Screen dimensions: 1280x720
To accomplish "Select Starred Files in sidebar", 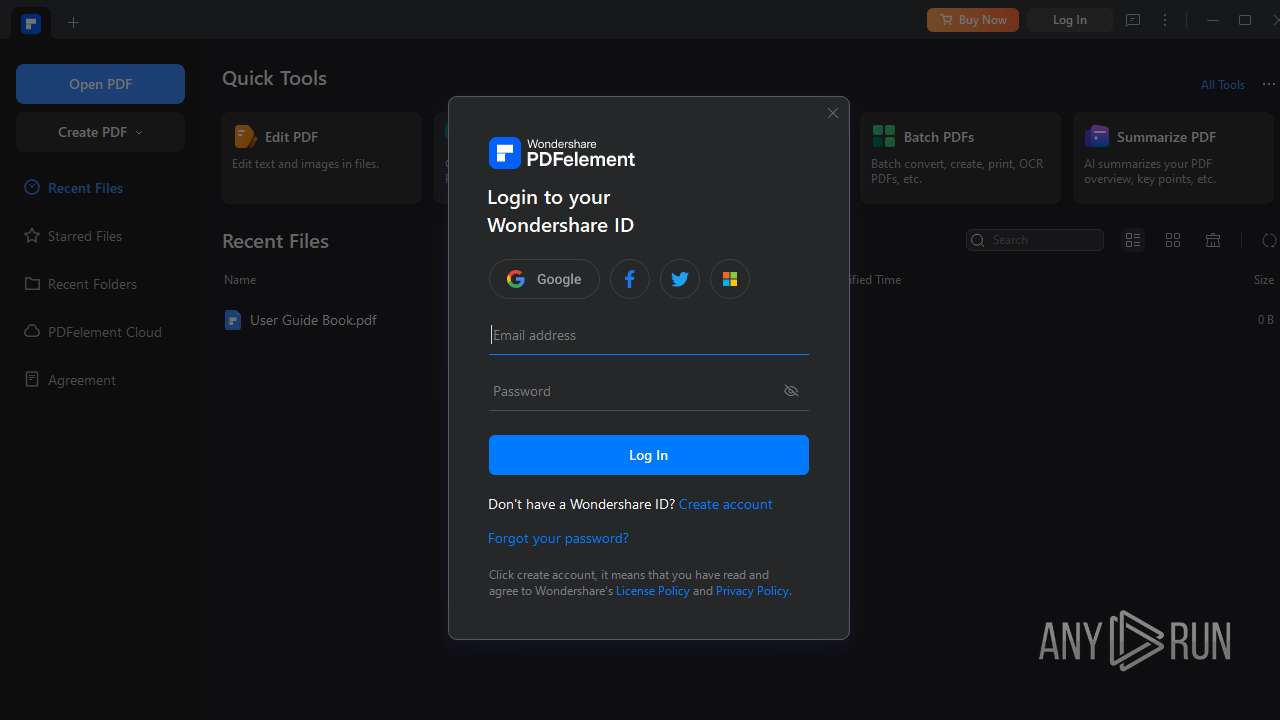I will 73,236.
